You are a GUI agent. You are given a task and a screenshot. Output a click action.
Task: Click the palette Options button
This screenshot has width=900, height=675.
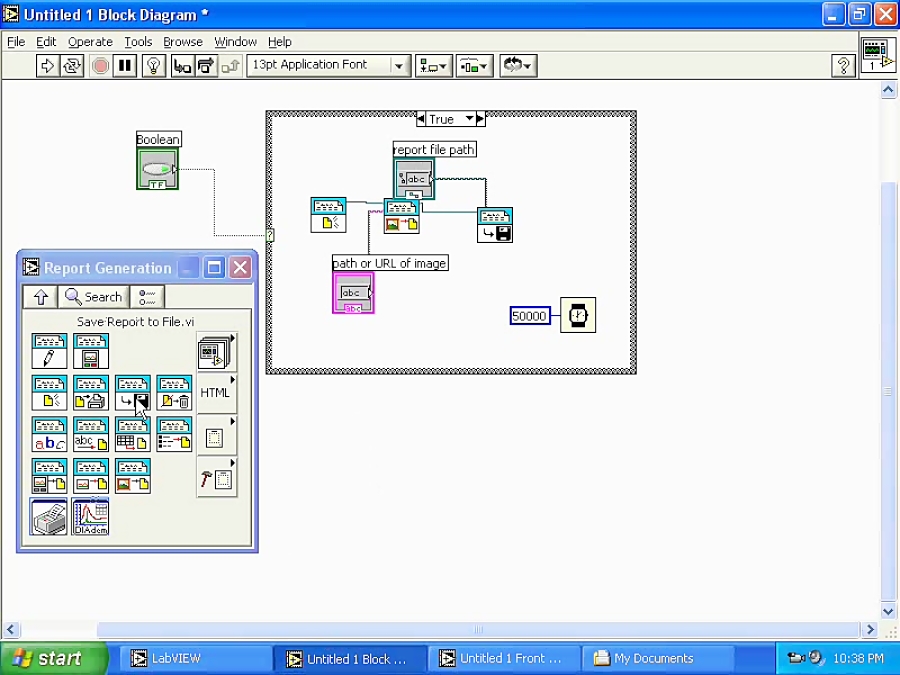click(x=147, y=297)
